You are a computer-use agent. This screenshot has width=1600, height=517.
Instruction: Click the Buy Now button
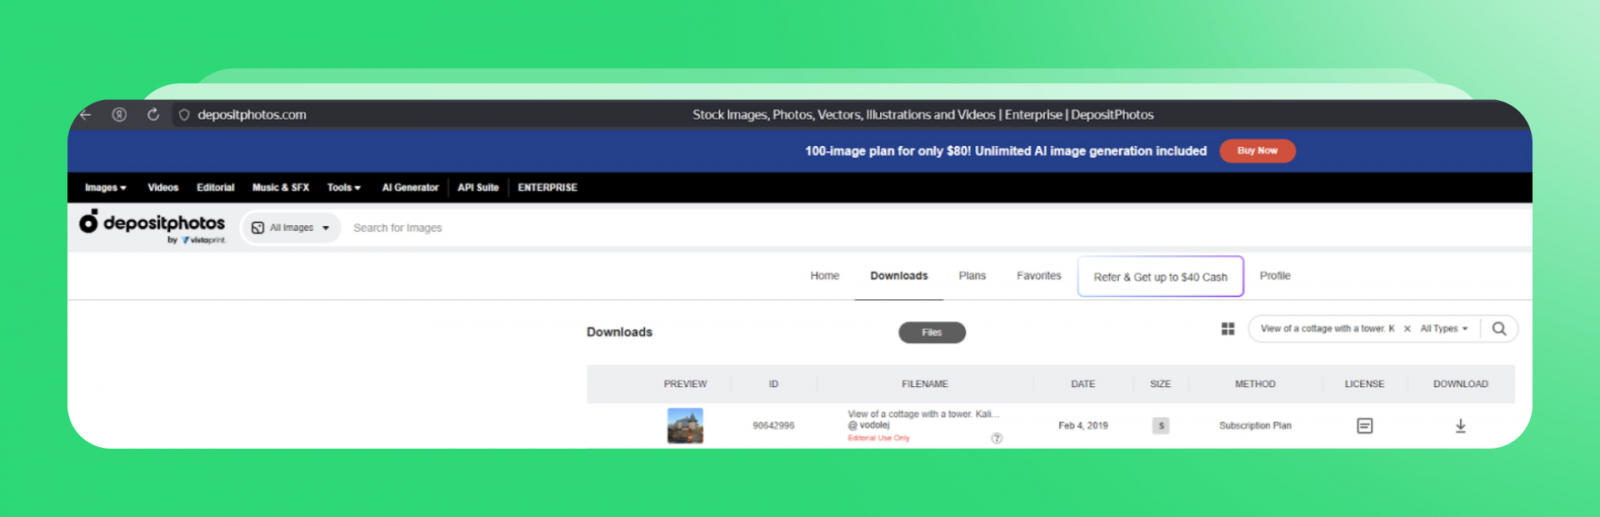pyautogui.click(x=1257, y=151)
